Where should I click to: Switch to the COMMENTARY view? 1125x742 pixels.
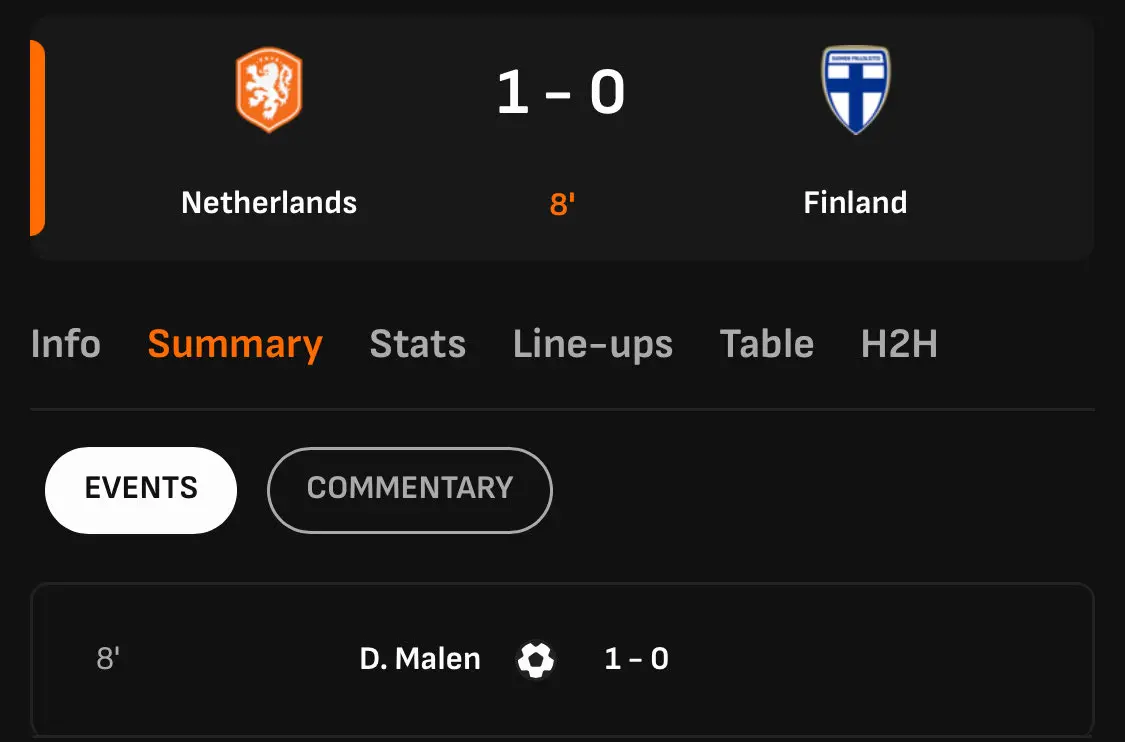tap(409, 489)
